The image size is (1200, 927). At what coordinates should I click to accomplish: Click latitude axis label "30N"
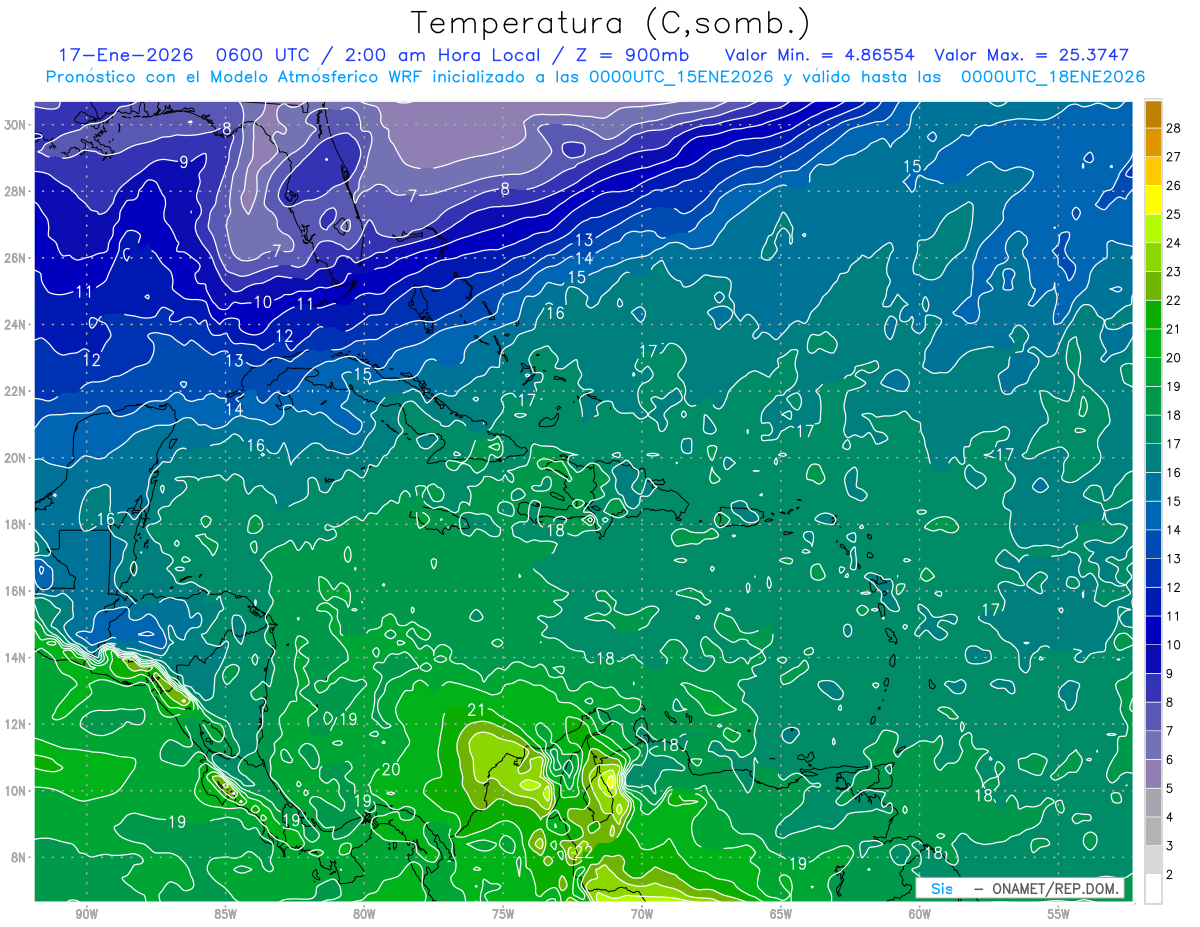coord(14,125)
